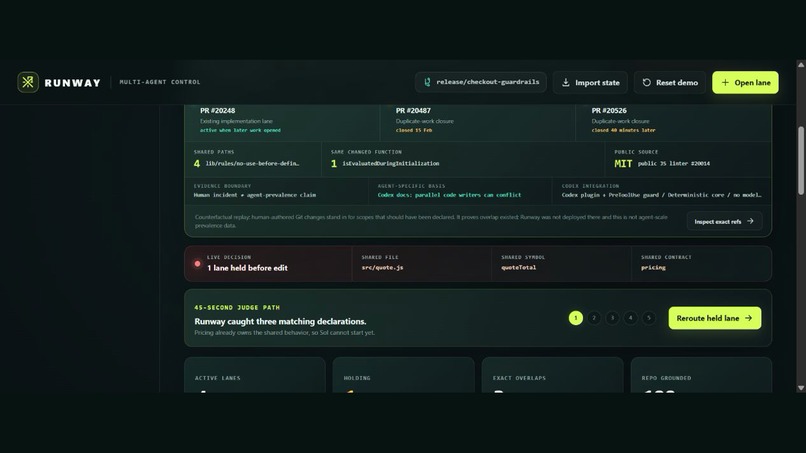Click the arrow icon in Inspect exact refs
Viewport: 806px width, 453px height.
point(750,221)
